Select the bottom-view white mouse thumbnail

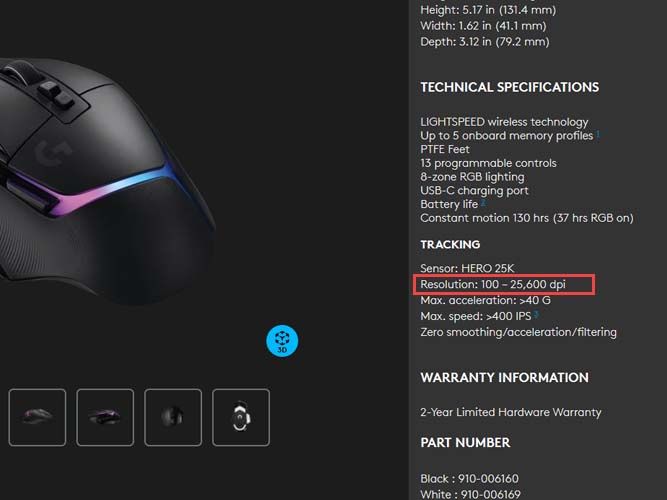[x=241, y=417]
